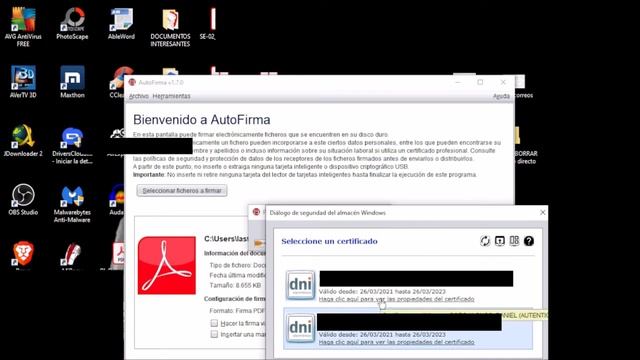The width and height of the screenshot is (640, 360).
Task: Enable the Hacer la firma visible checkbox
Action: pyautogui.click(x=214, y=323)
